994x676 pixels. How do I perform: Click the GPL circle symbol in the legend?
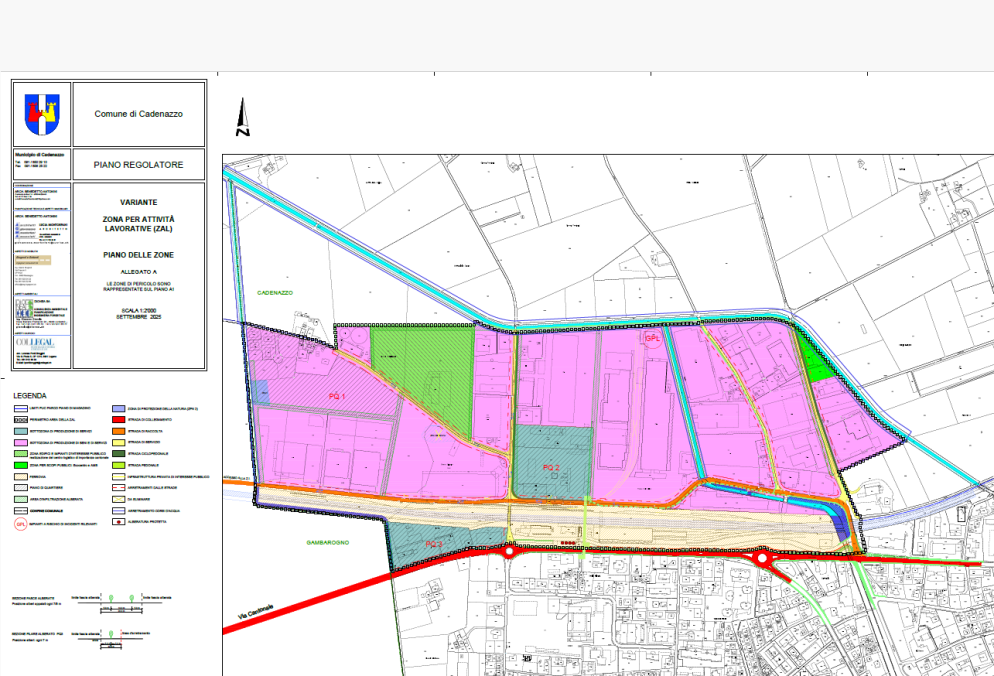pos(21,522)
